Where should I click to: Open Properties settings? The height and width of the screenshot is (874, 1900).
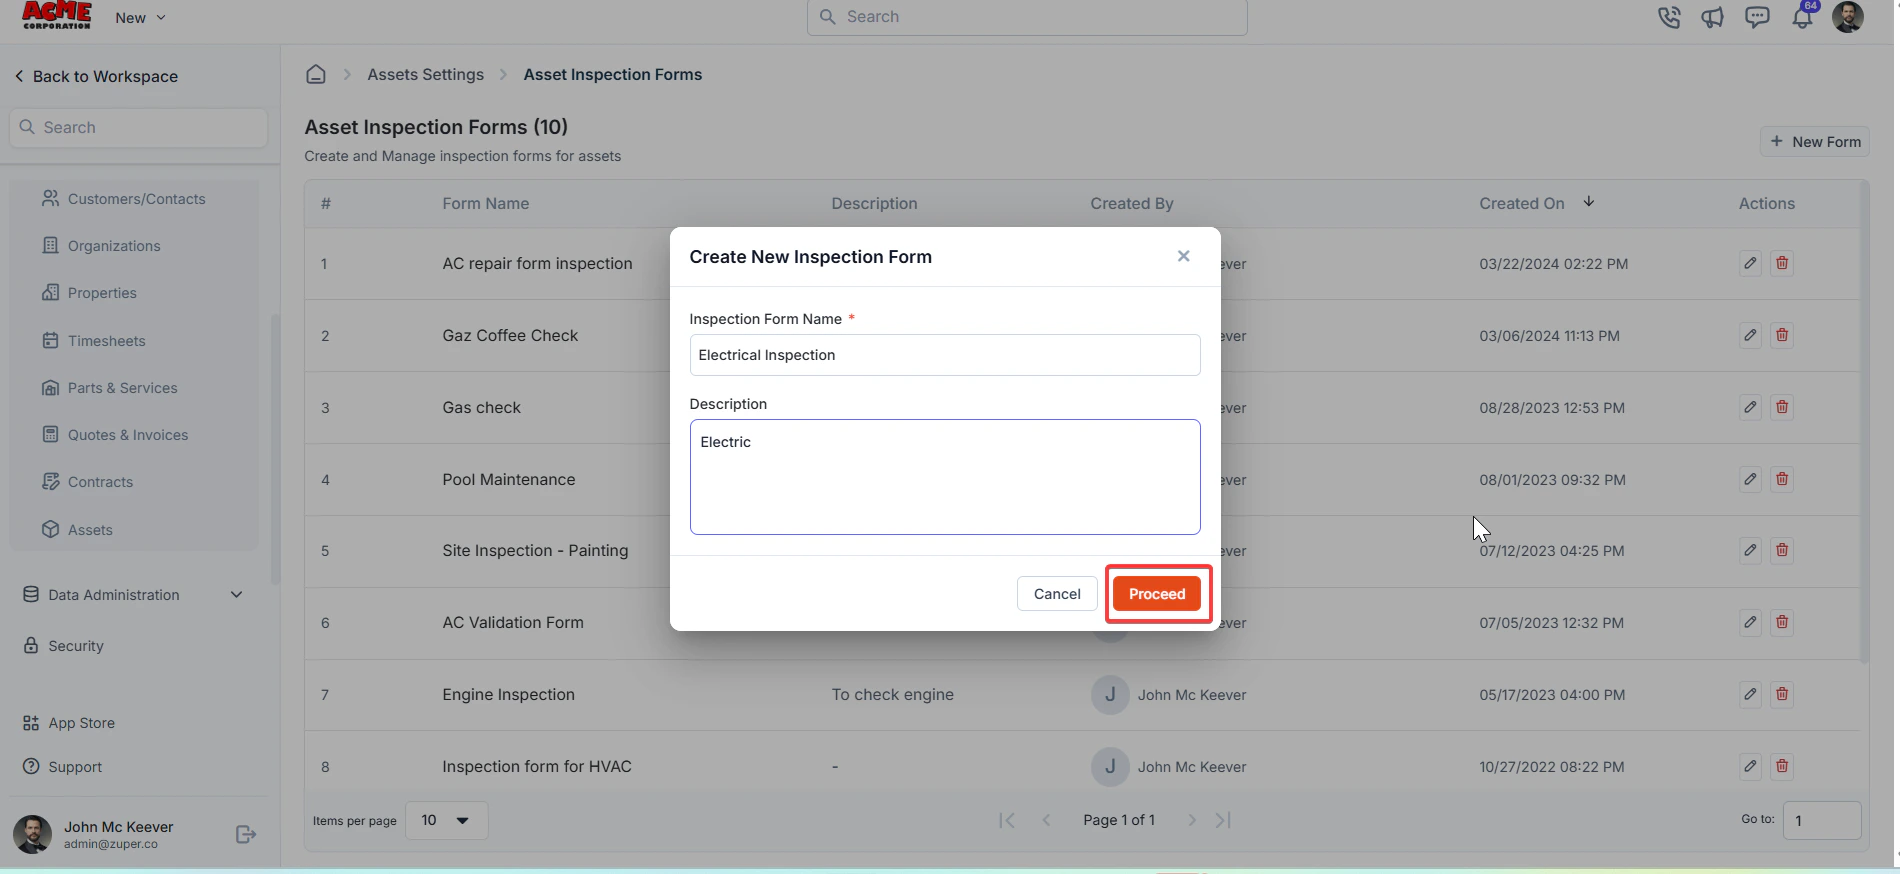[89, 293]
